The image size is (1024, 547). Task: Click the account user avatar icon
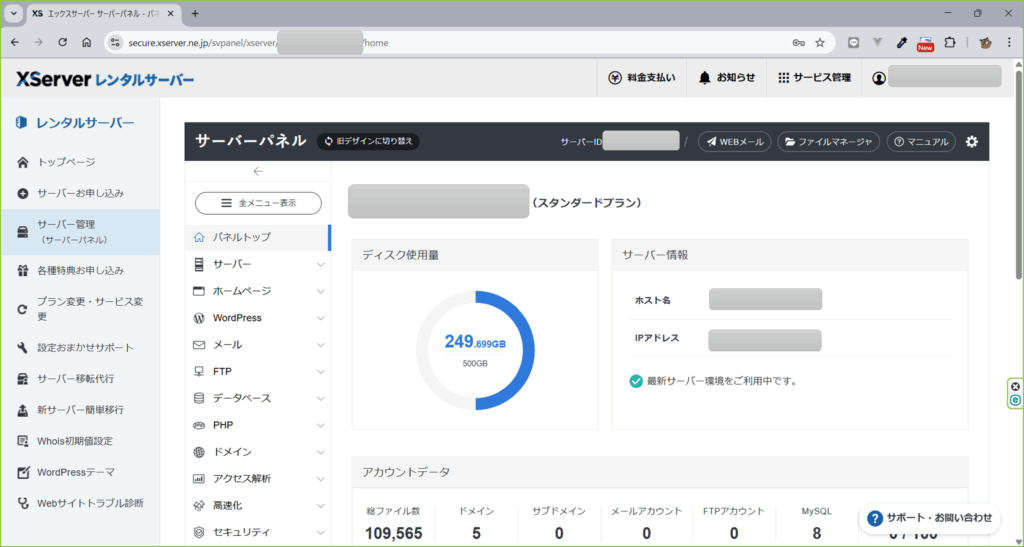pos(879,78)
